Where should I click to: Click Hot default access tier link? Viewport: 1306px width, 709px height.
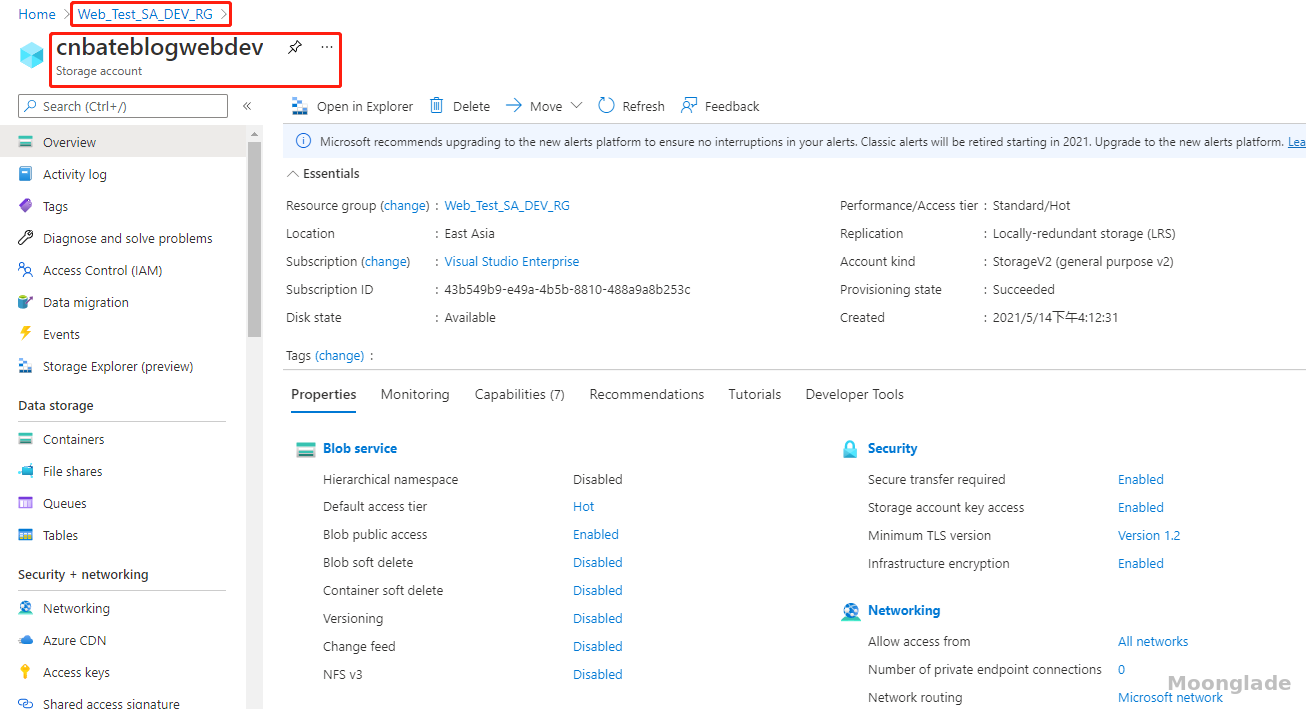tap(584, 507)
